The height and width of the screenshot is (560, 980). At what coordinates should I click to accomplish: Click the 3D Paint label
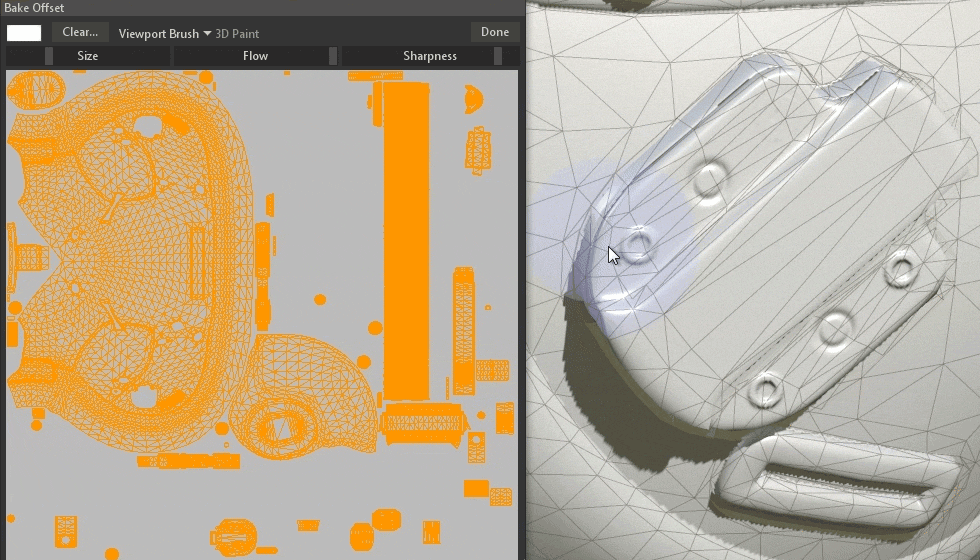pos(237,34)
